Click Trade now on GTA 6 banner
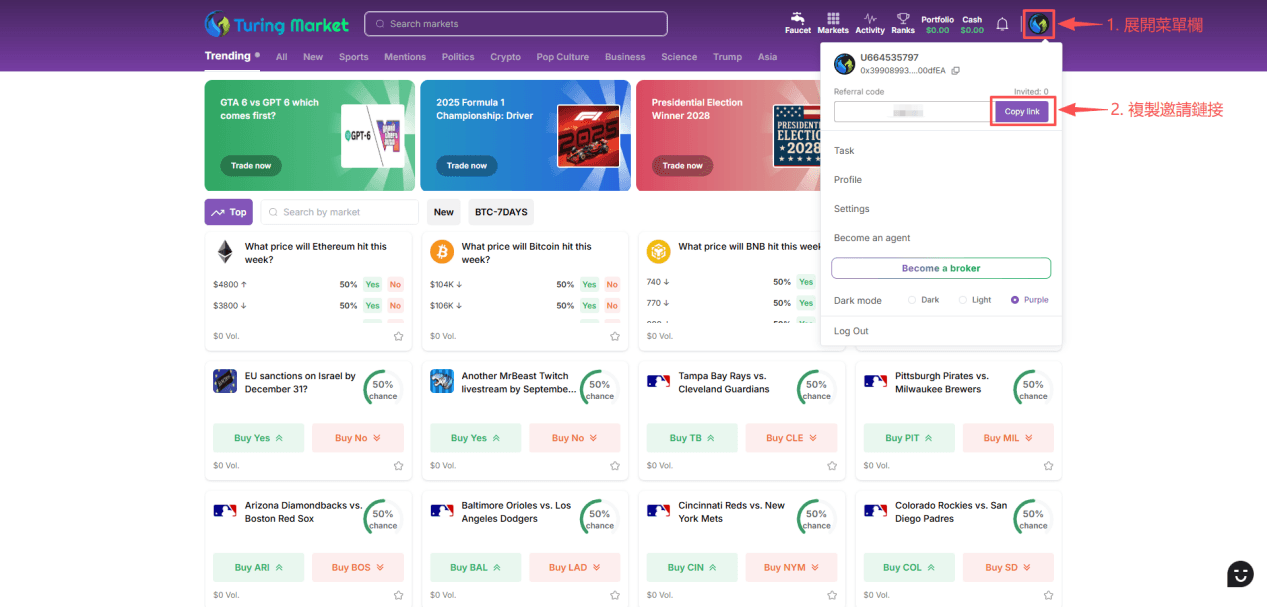Screen dimensions: 1267x607 point(251,166)
